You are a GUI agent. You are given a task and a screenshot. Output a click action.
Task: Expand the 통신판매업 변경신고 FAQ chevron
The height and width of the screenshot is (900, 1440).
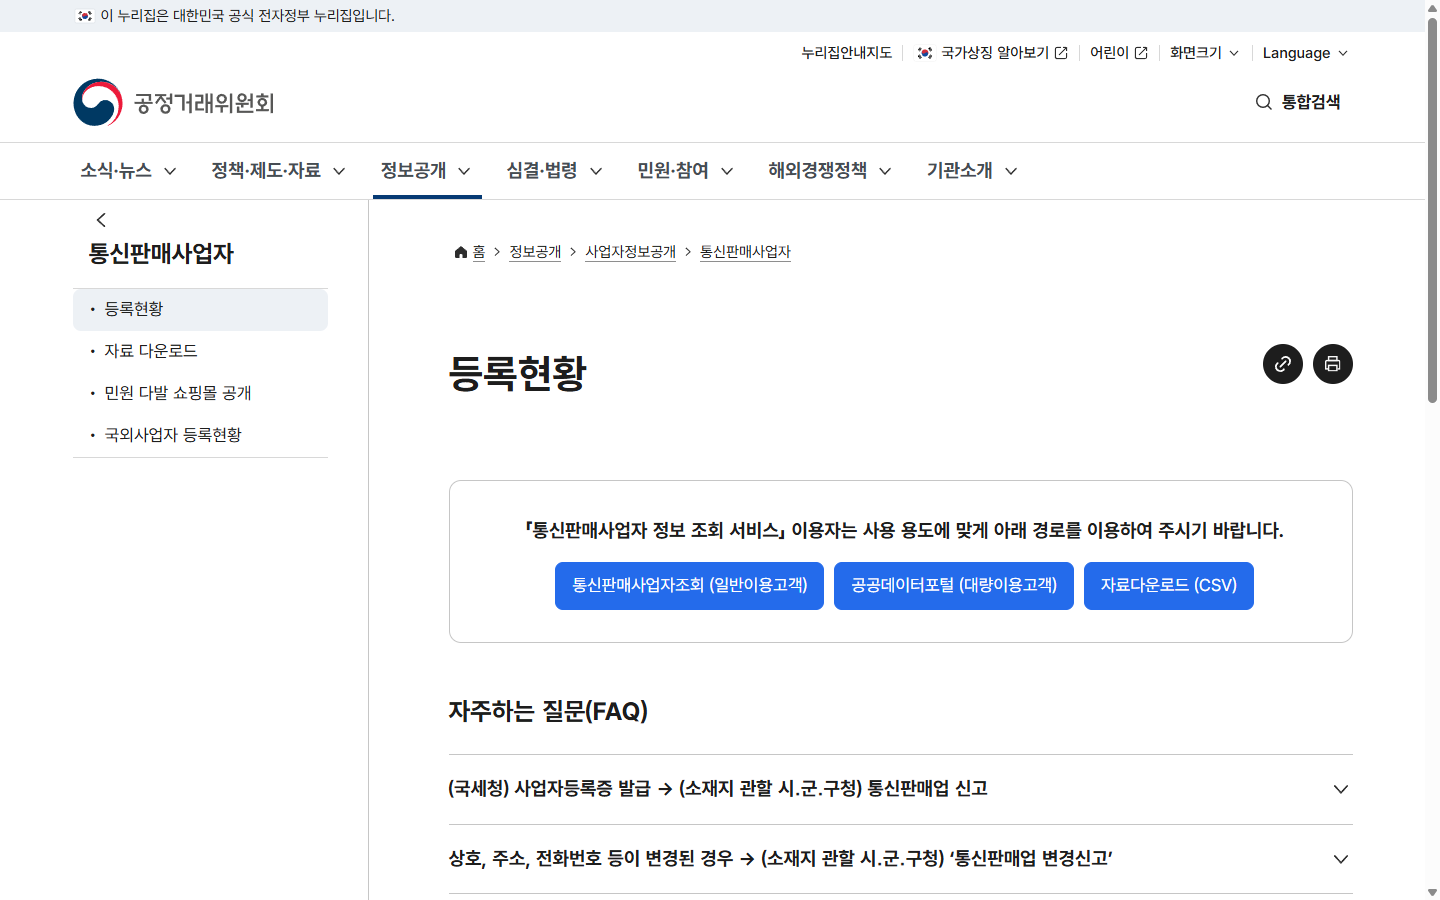(1341, 859)
